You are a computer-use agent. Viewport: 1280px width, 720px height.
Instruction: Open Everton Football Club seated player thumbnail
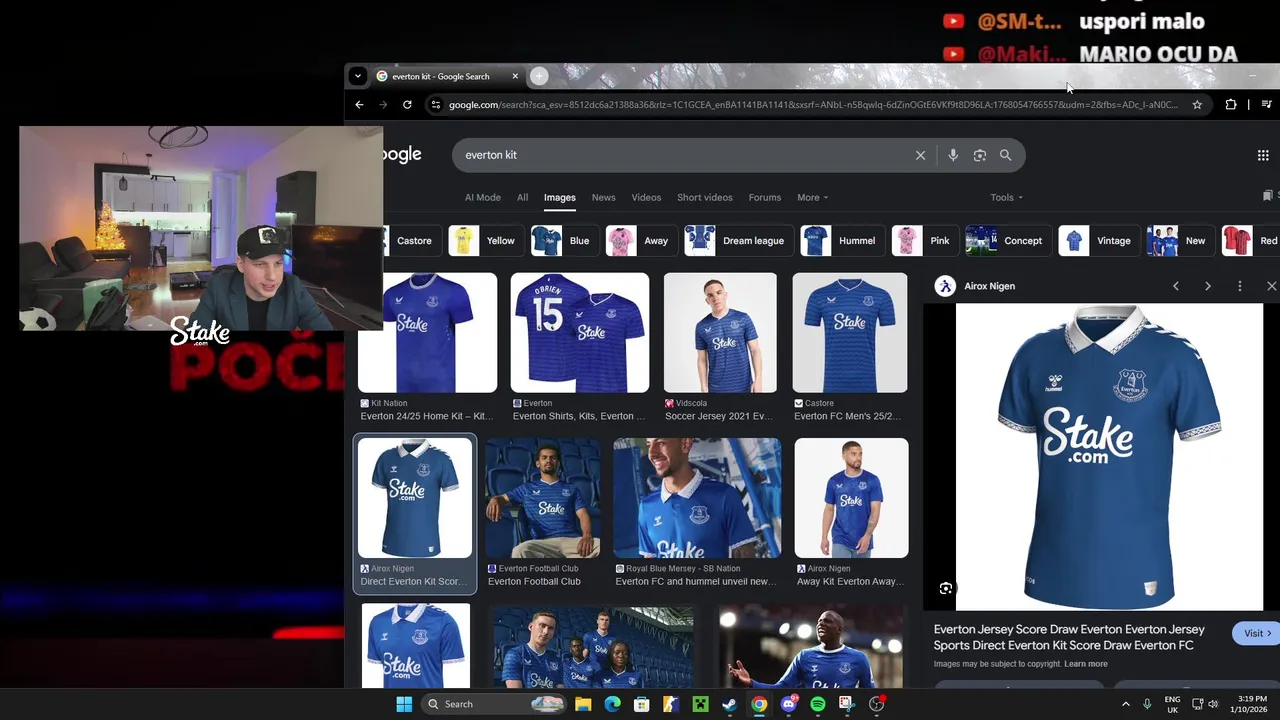click(x=543, y=498)
